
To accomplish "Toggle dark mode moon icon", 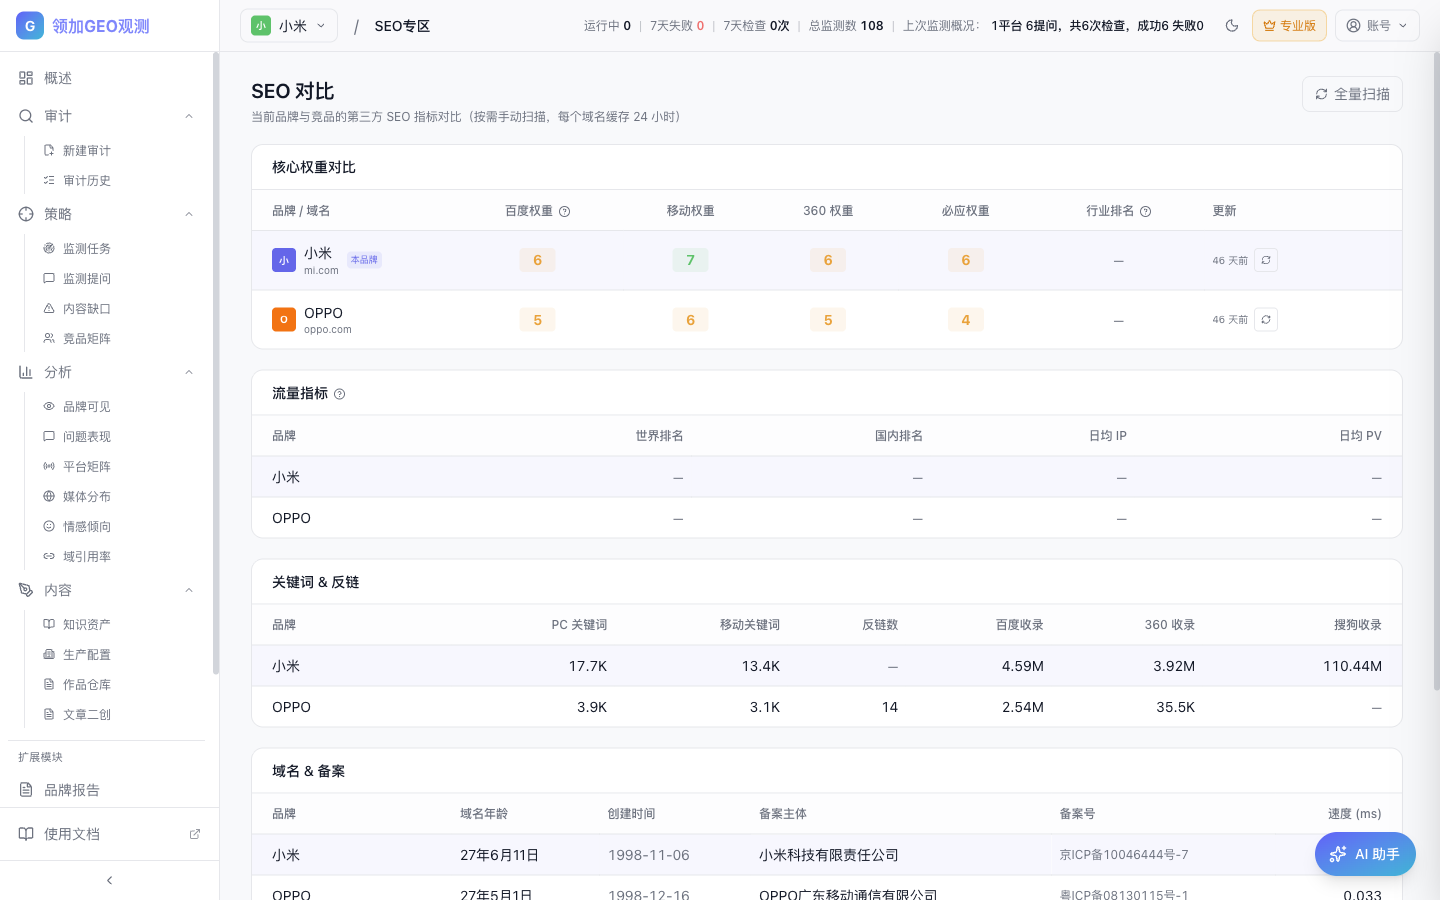I will pos(1232,26).
